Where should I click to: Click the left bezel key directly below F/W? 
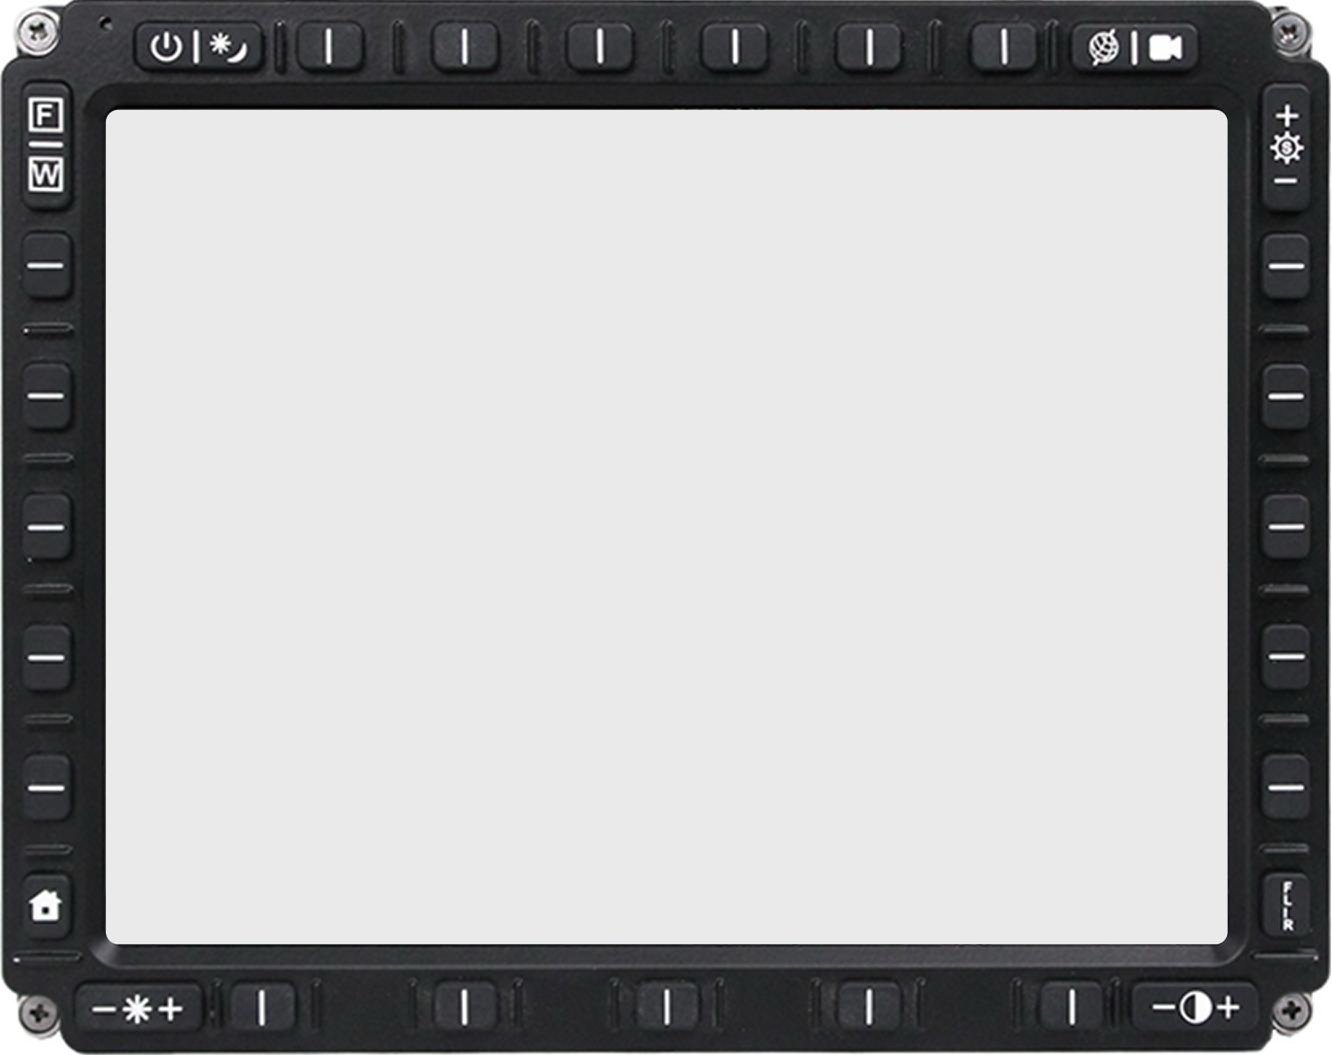pos(46,265)
